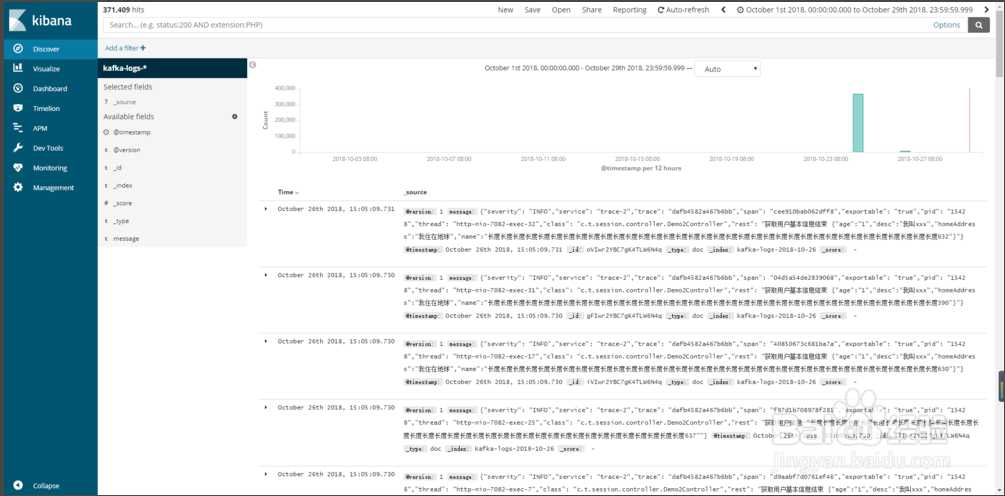Click the Management gear icon

[x=18, y=188]
